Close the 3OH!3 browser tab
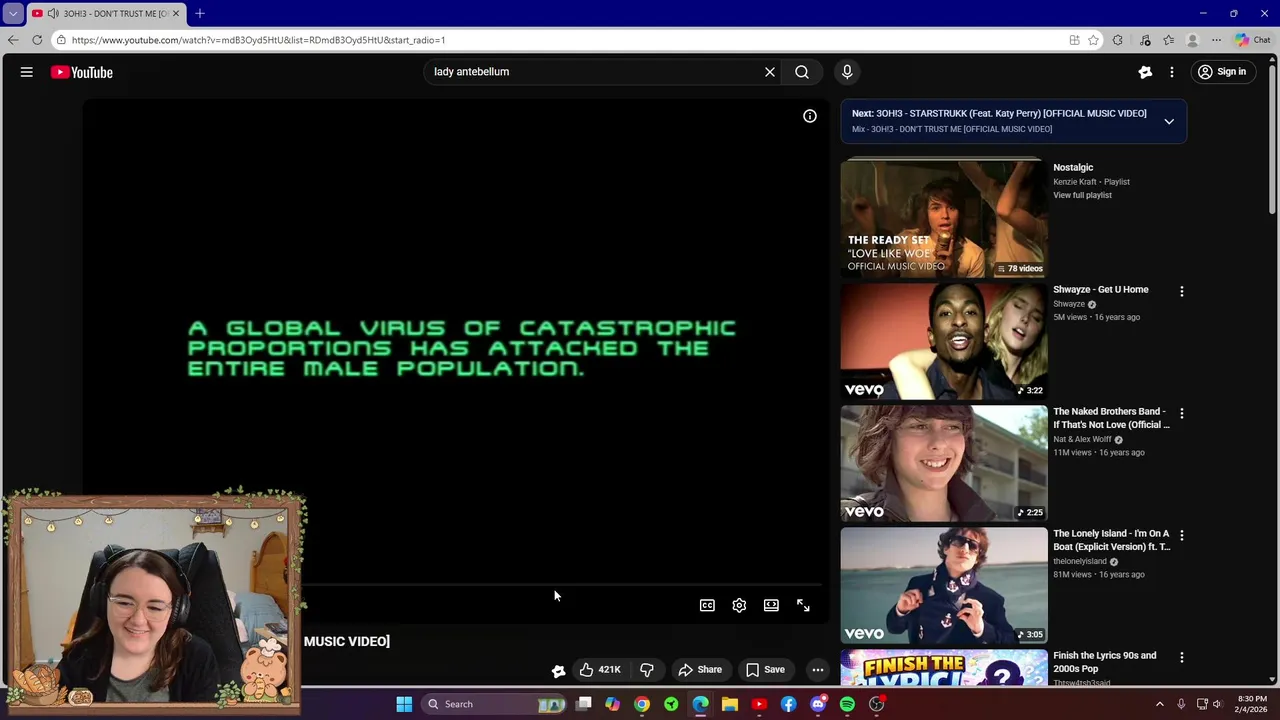 coord(176,14)
